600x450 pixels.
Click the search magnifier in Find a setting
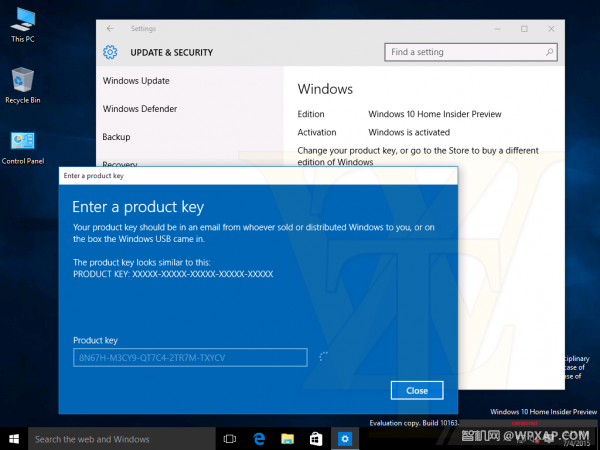click(x=549, y=52)
